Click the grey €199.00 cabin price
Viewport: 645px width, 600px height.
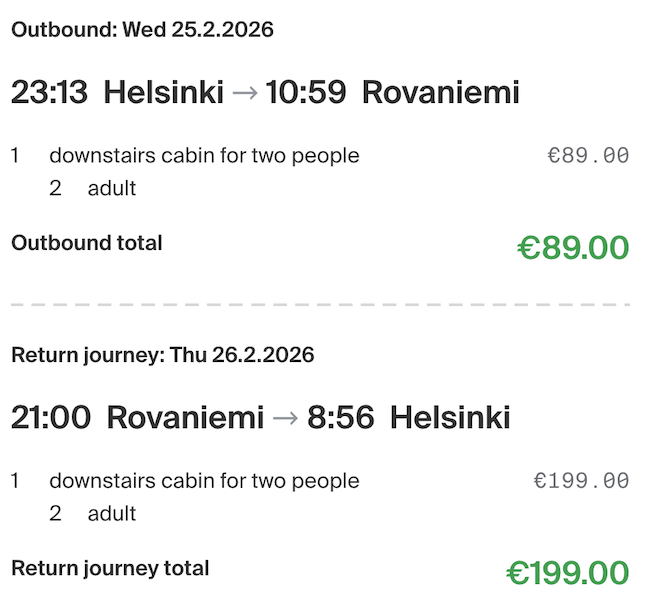pyautogui.click(x=581, y=481)
